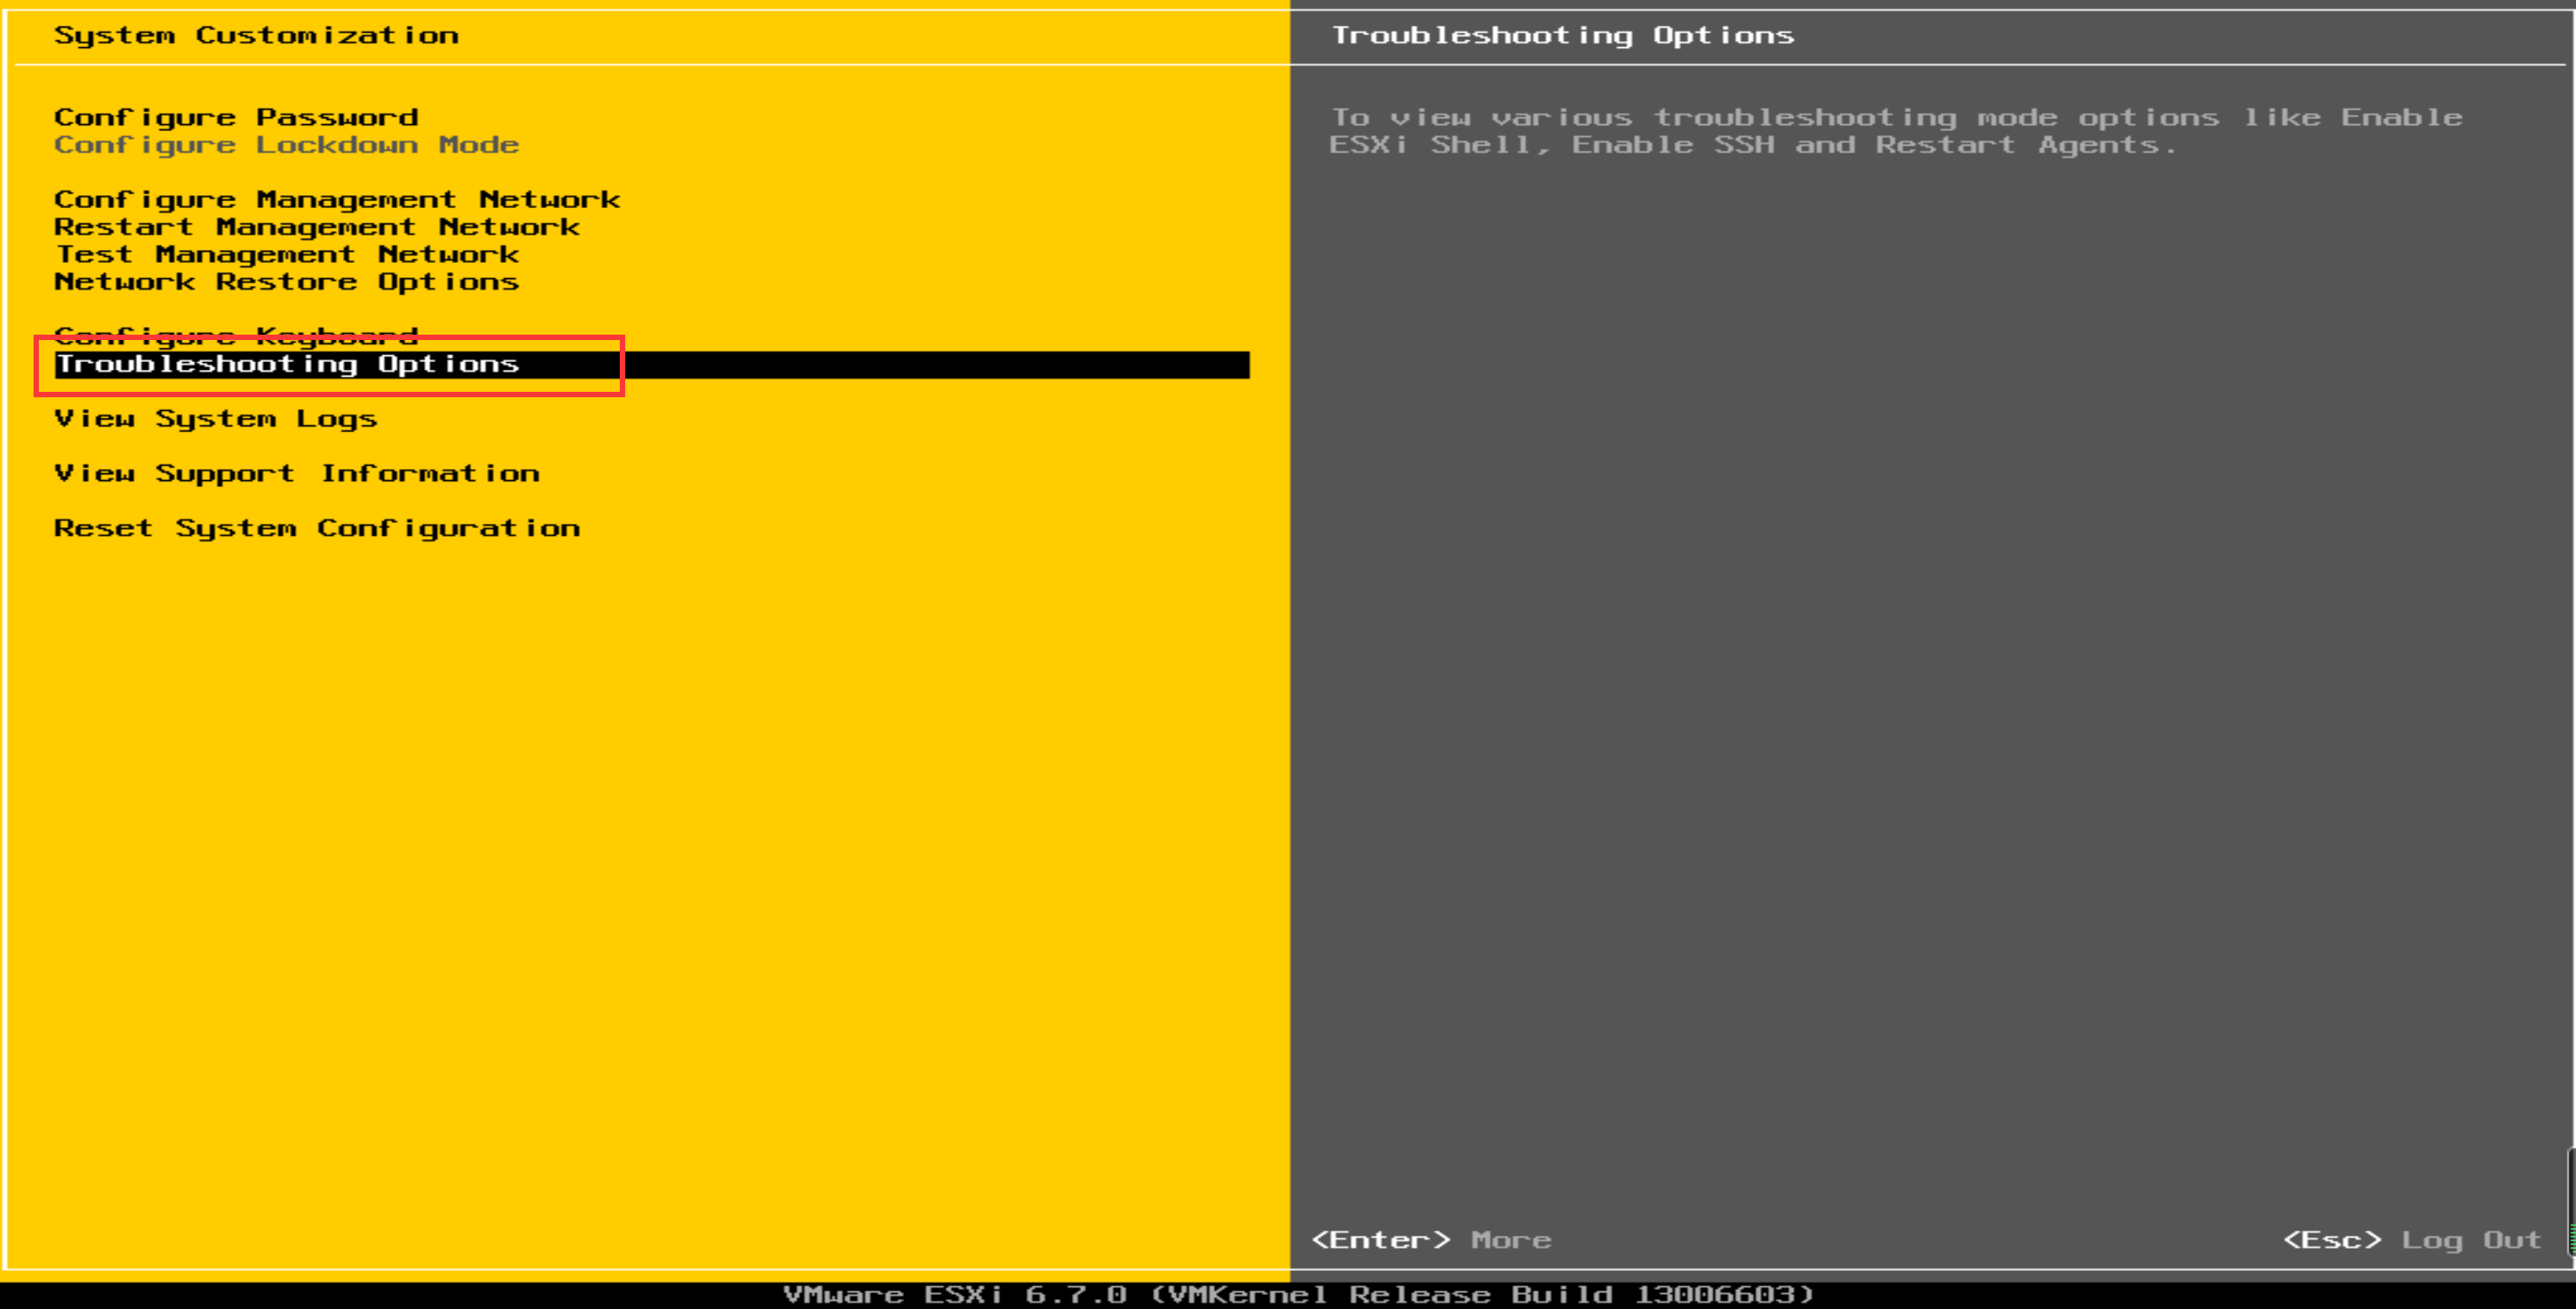Open Network Restore Options
Image resolution: width=2576 pixels, height=1309 pixels.
pos(287,282)
